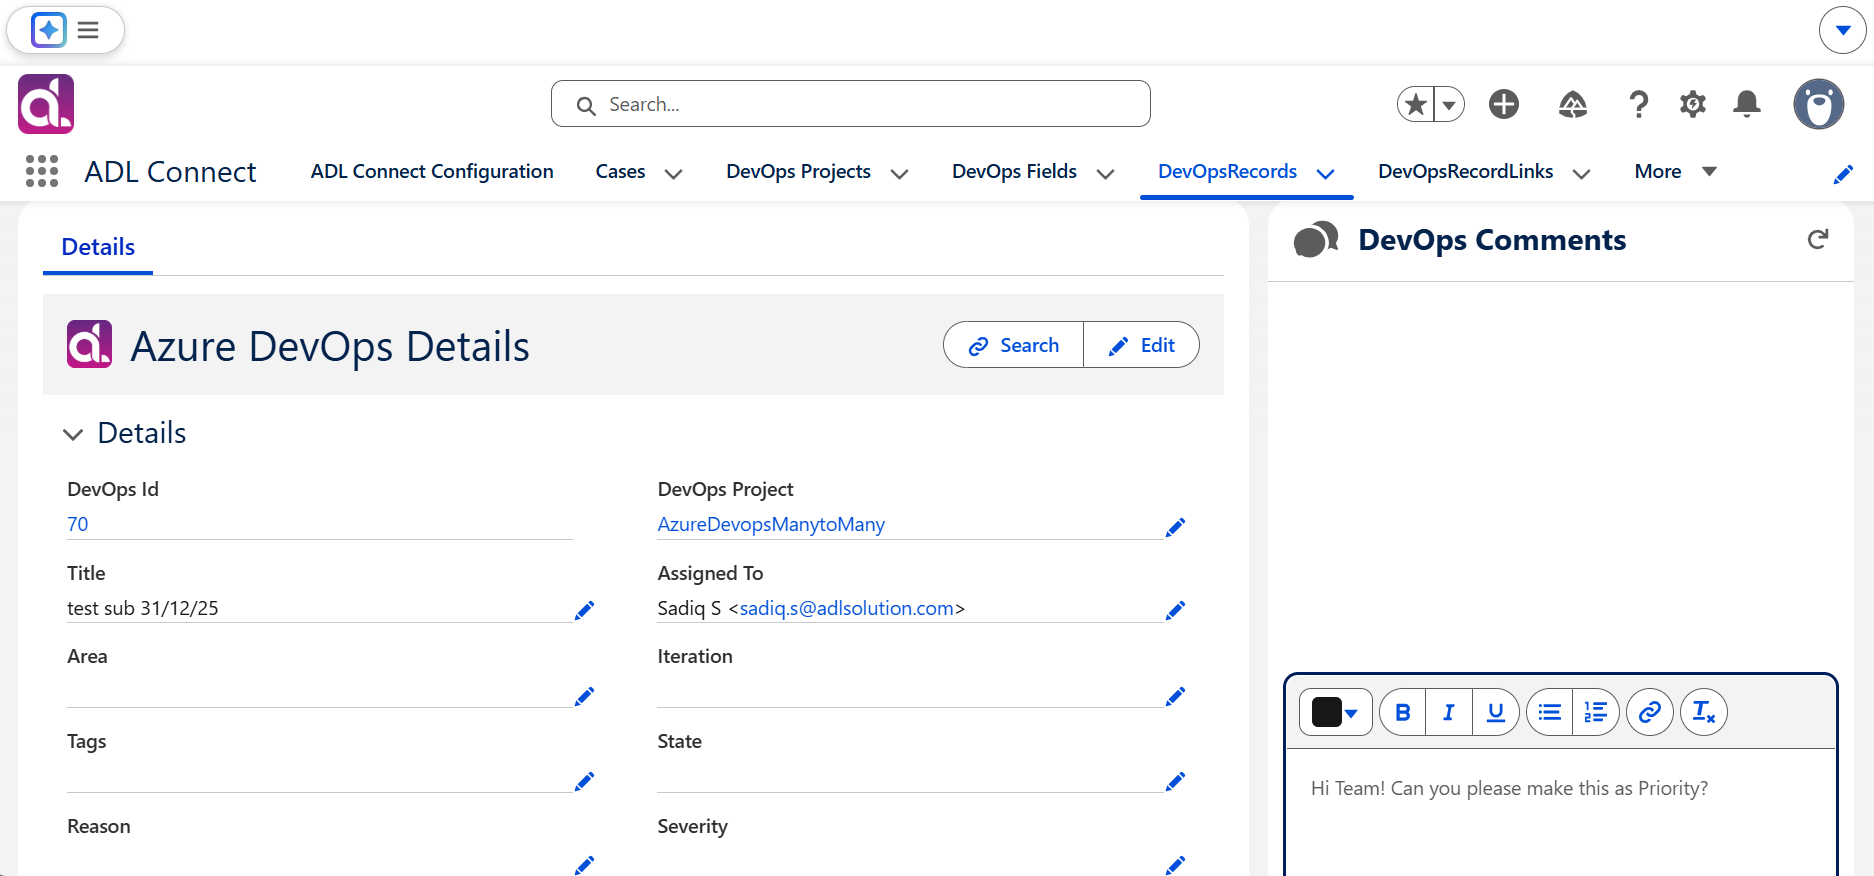Click the Help question mark icon
1874x876 pixels.
[1639, 104]
